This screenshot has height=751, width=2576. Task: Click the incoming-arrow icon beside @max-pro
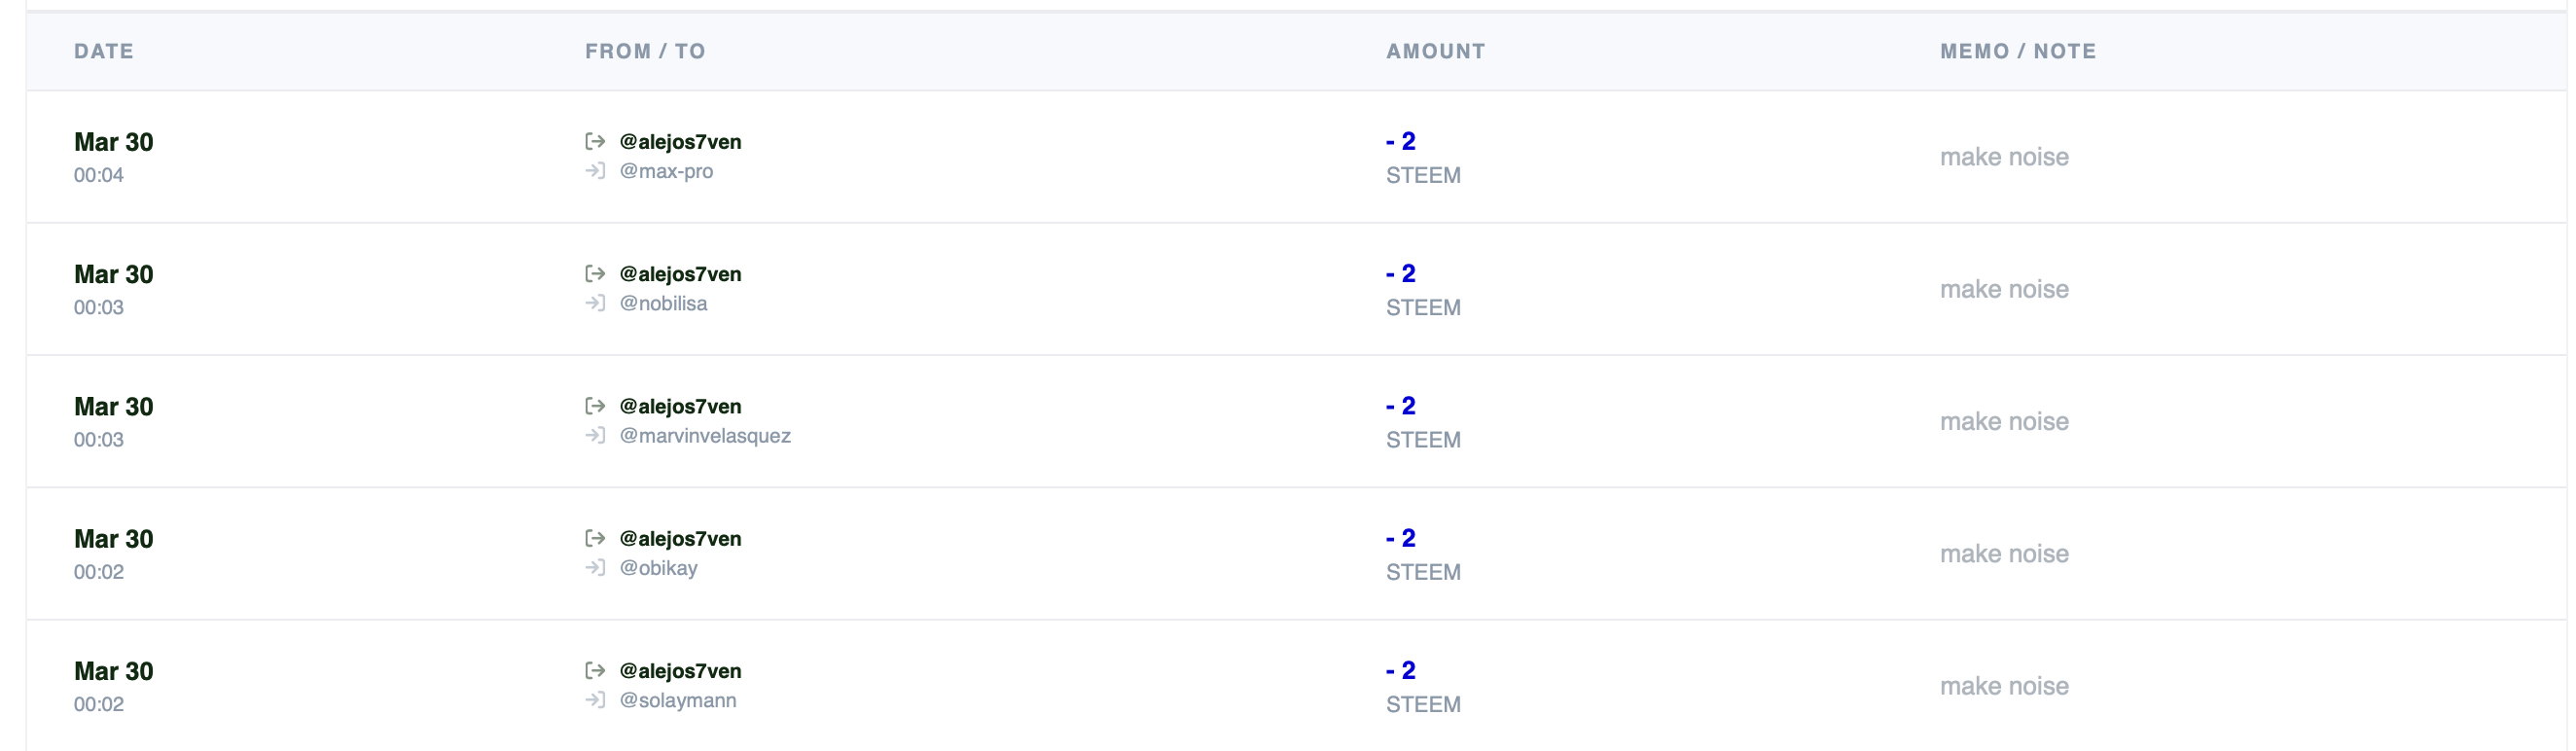595,171
